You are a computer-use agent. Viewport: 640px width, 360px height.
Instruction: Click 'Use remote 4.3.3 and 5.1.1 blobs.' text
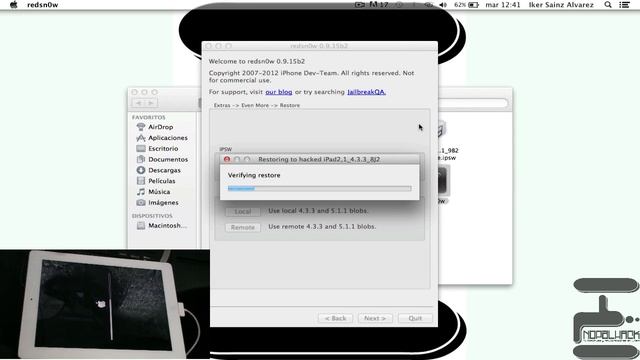click(322, 227)
